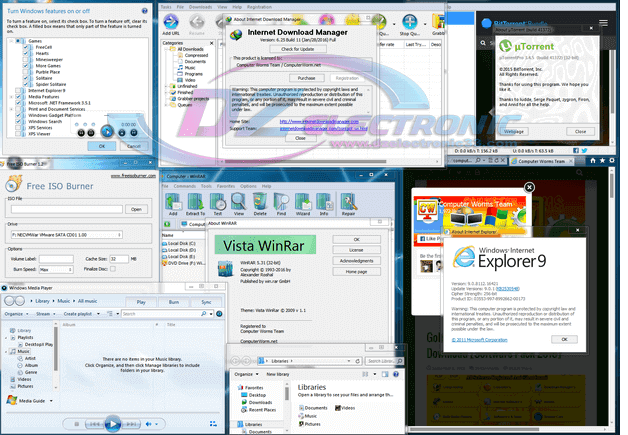The image size is (628, 435).
Task: Click the Facebook icon in uTorrent status bar
Action: (x=576, y=151)
